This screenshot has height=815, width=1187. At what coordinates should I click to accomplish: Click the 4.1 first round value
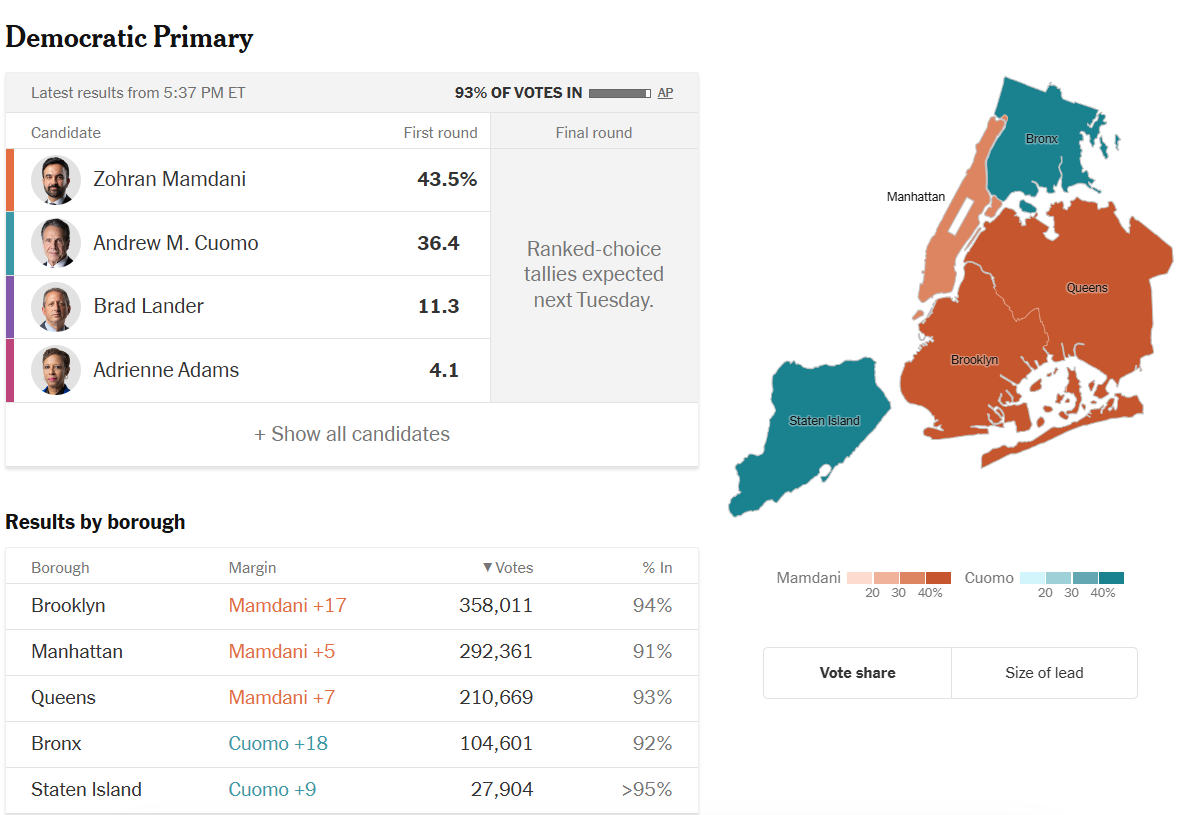pyautogui.click(x=444, y=370)
